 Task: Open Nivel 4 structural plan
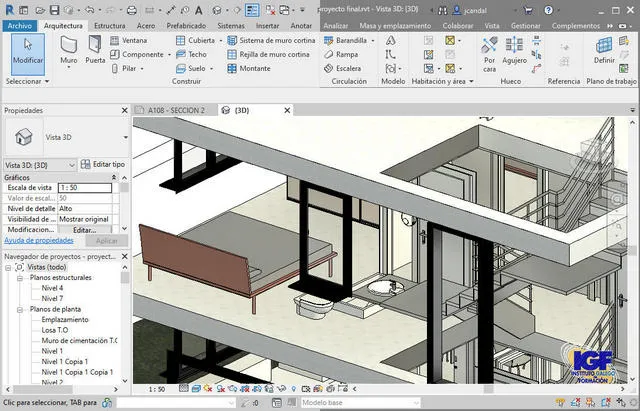[x=52, y=288]
